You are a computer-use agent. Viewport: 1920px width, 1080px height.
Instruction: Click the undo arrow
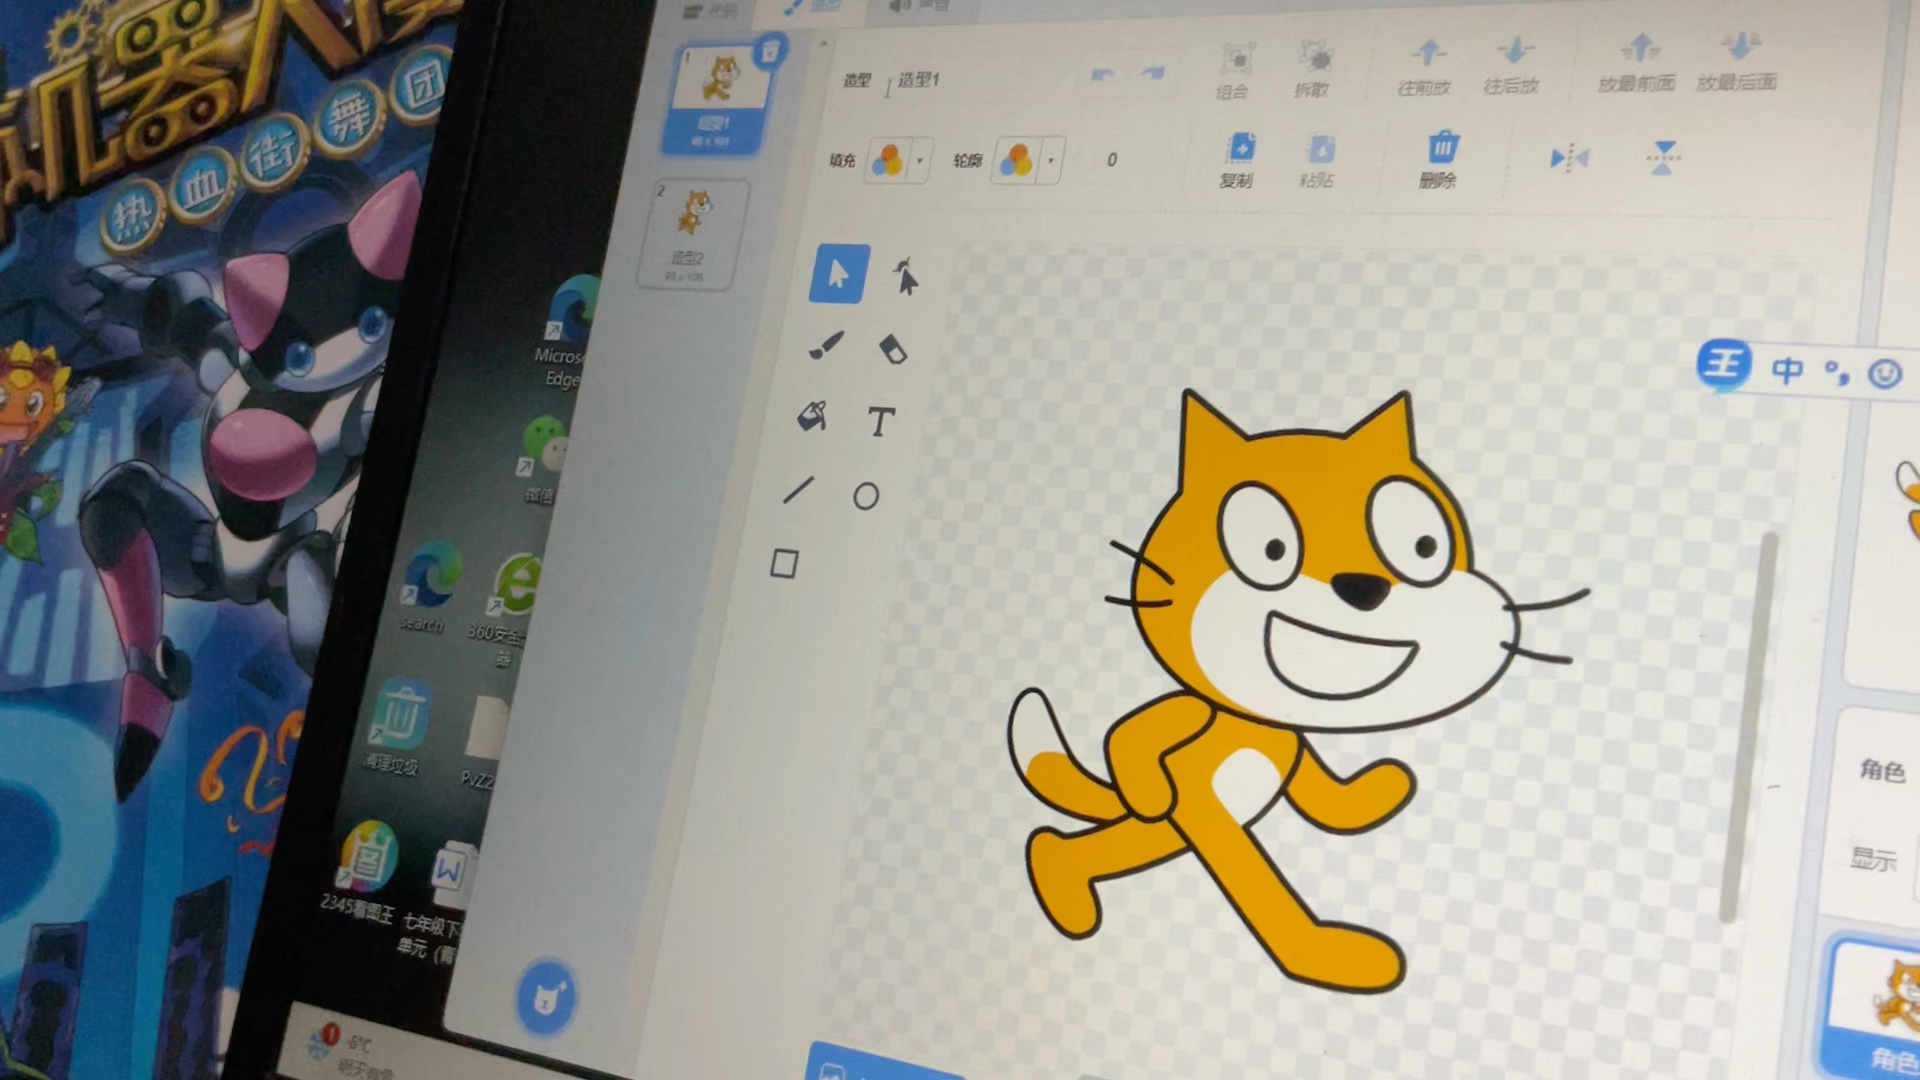pyautogui.click(x=1103, y=75)
